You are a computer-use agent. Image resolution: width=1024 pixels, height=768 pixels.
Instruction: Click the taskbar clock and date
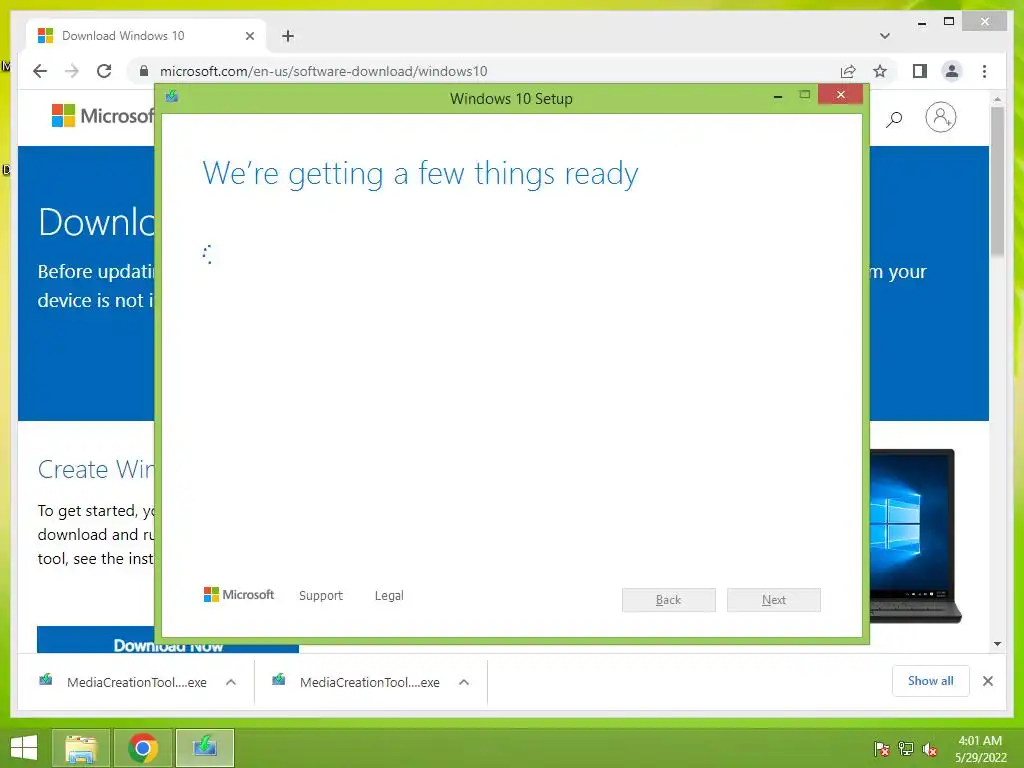click(980, 749)
